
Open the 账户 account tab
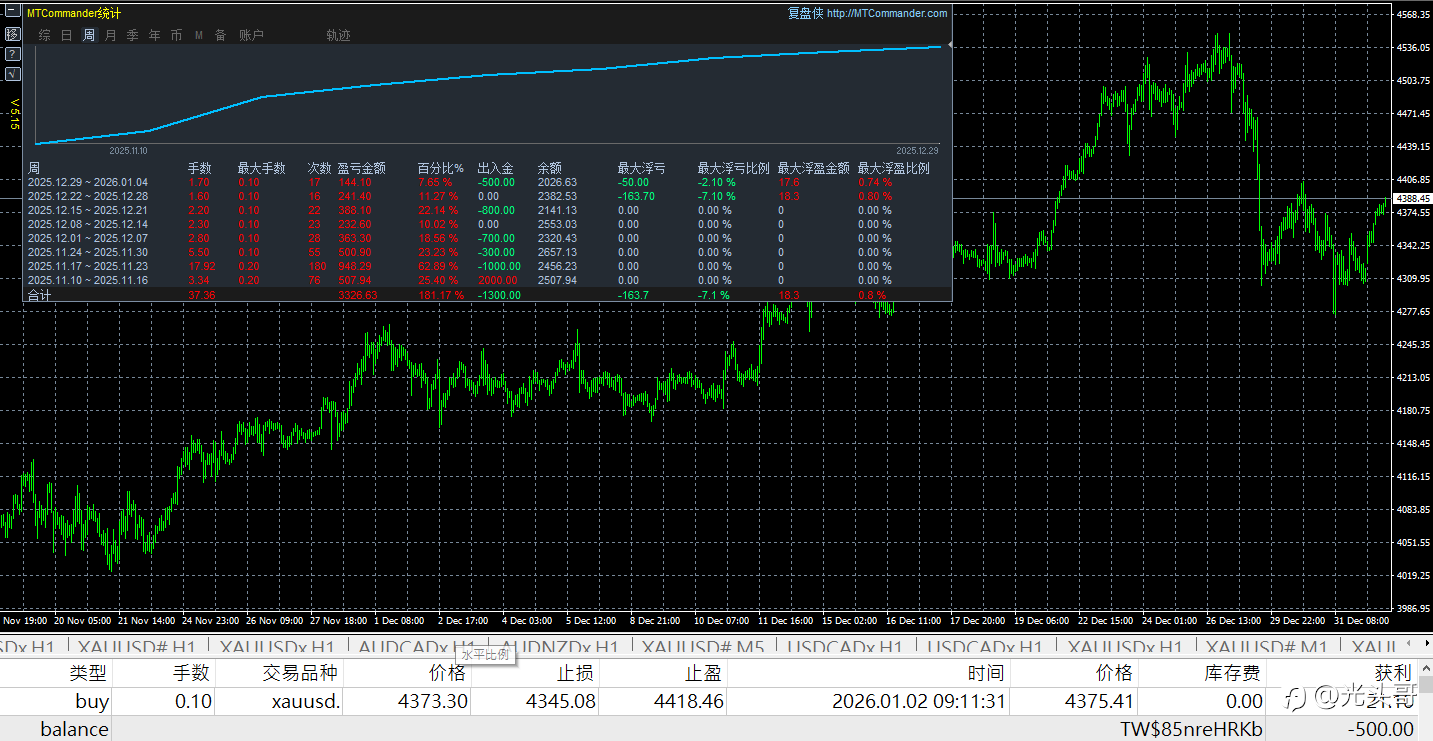pyautogui.click(x=251, y=36)
